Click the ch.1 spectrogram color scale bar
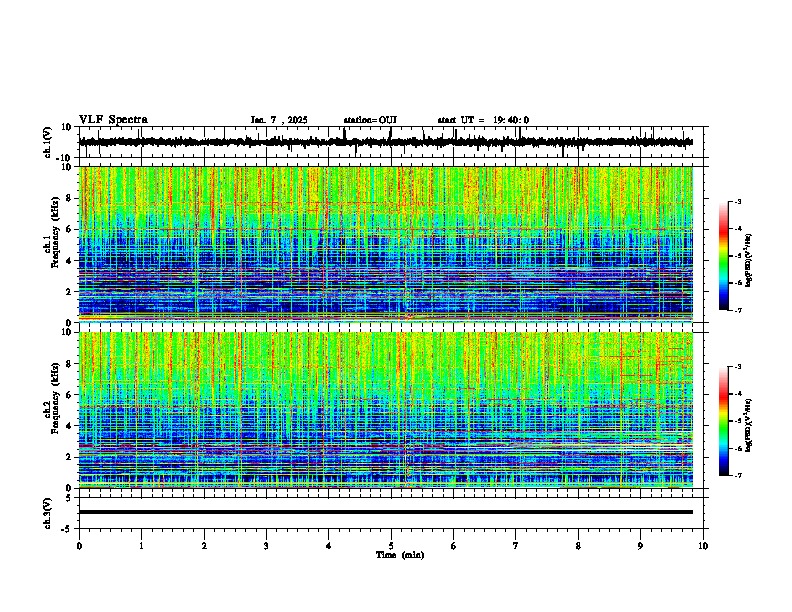Screen dimensions: 792x612 point(723,256)
